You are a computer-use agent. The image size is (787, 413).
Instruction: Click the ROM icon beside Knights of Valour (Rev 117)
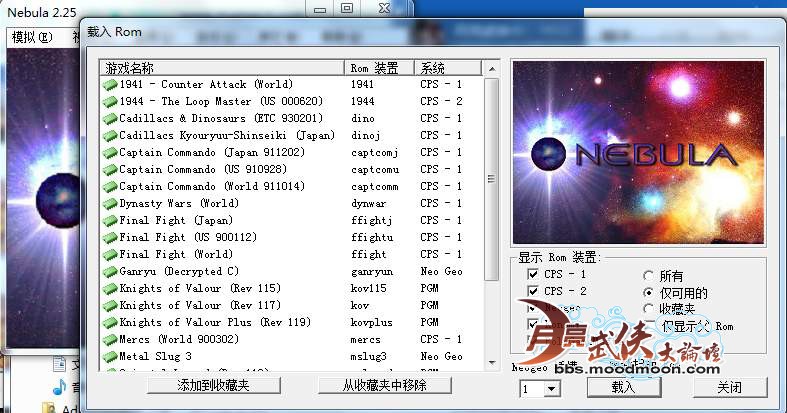click(110, 306)
